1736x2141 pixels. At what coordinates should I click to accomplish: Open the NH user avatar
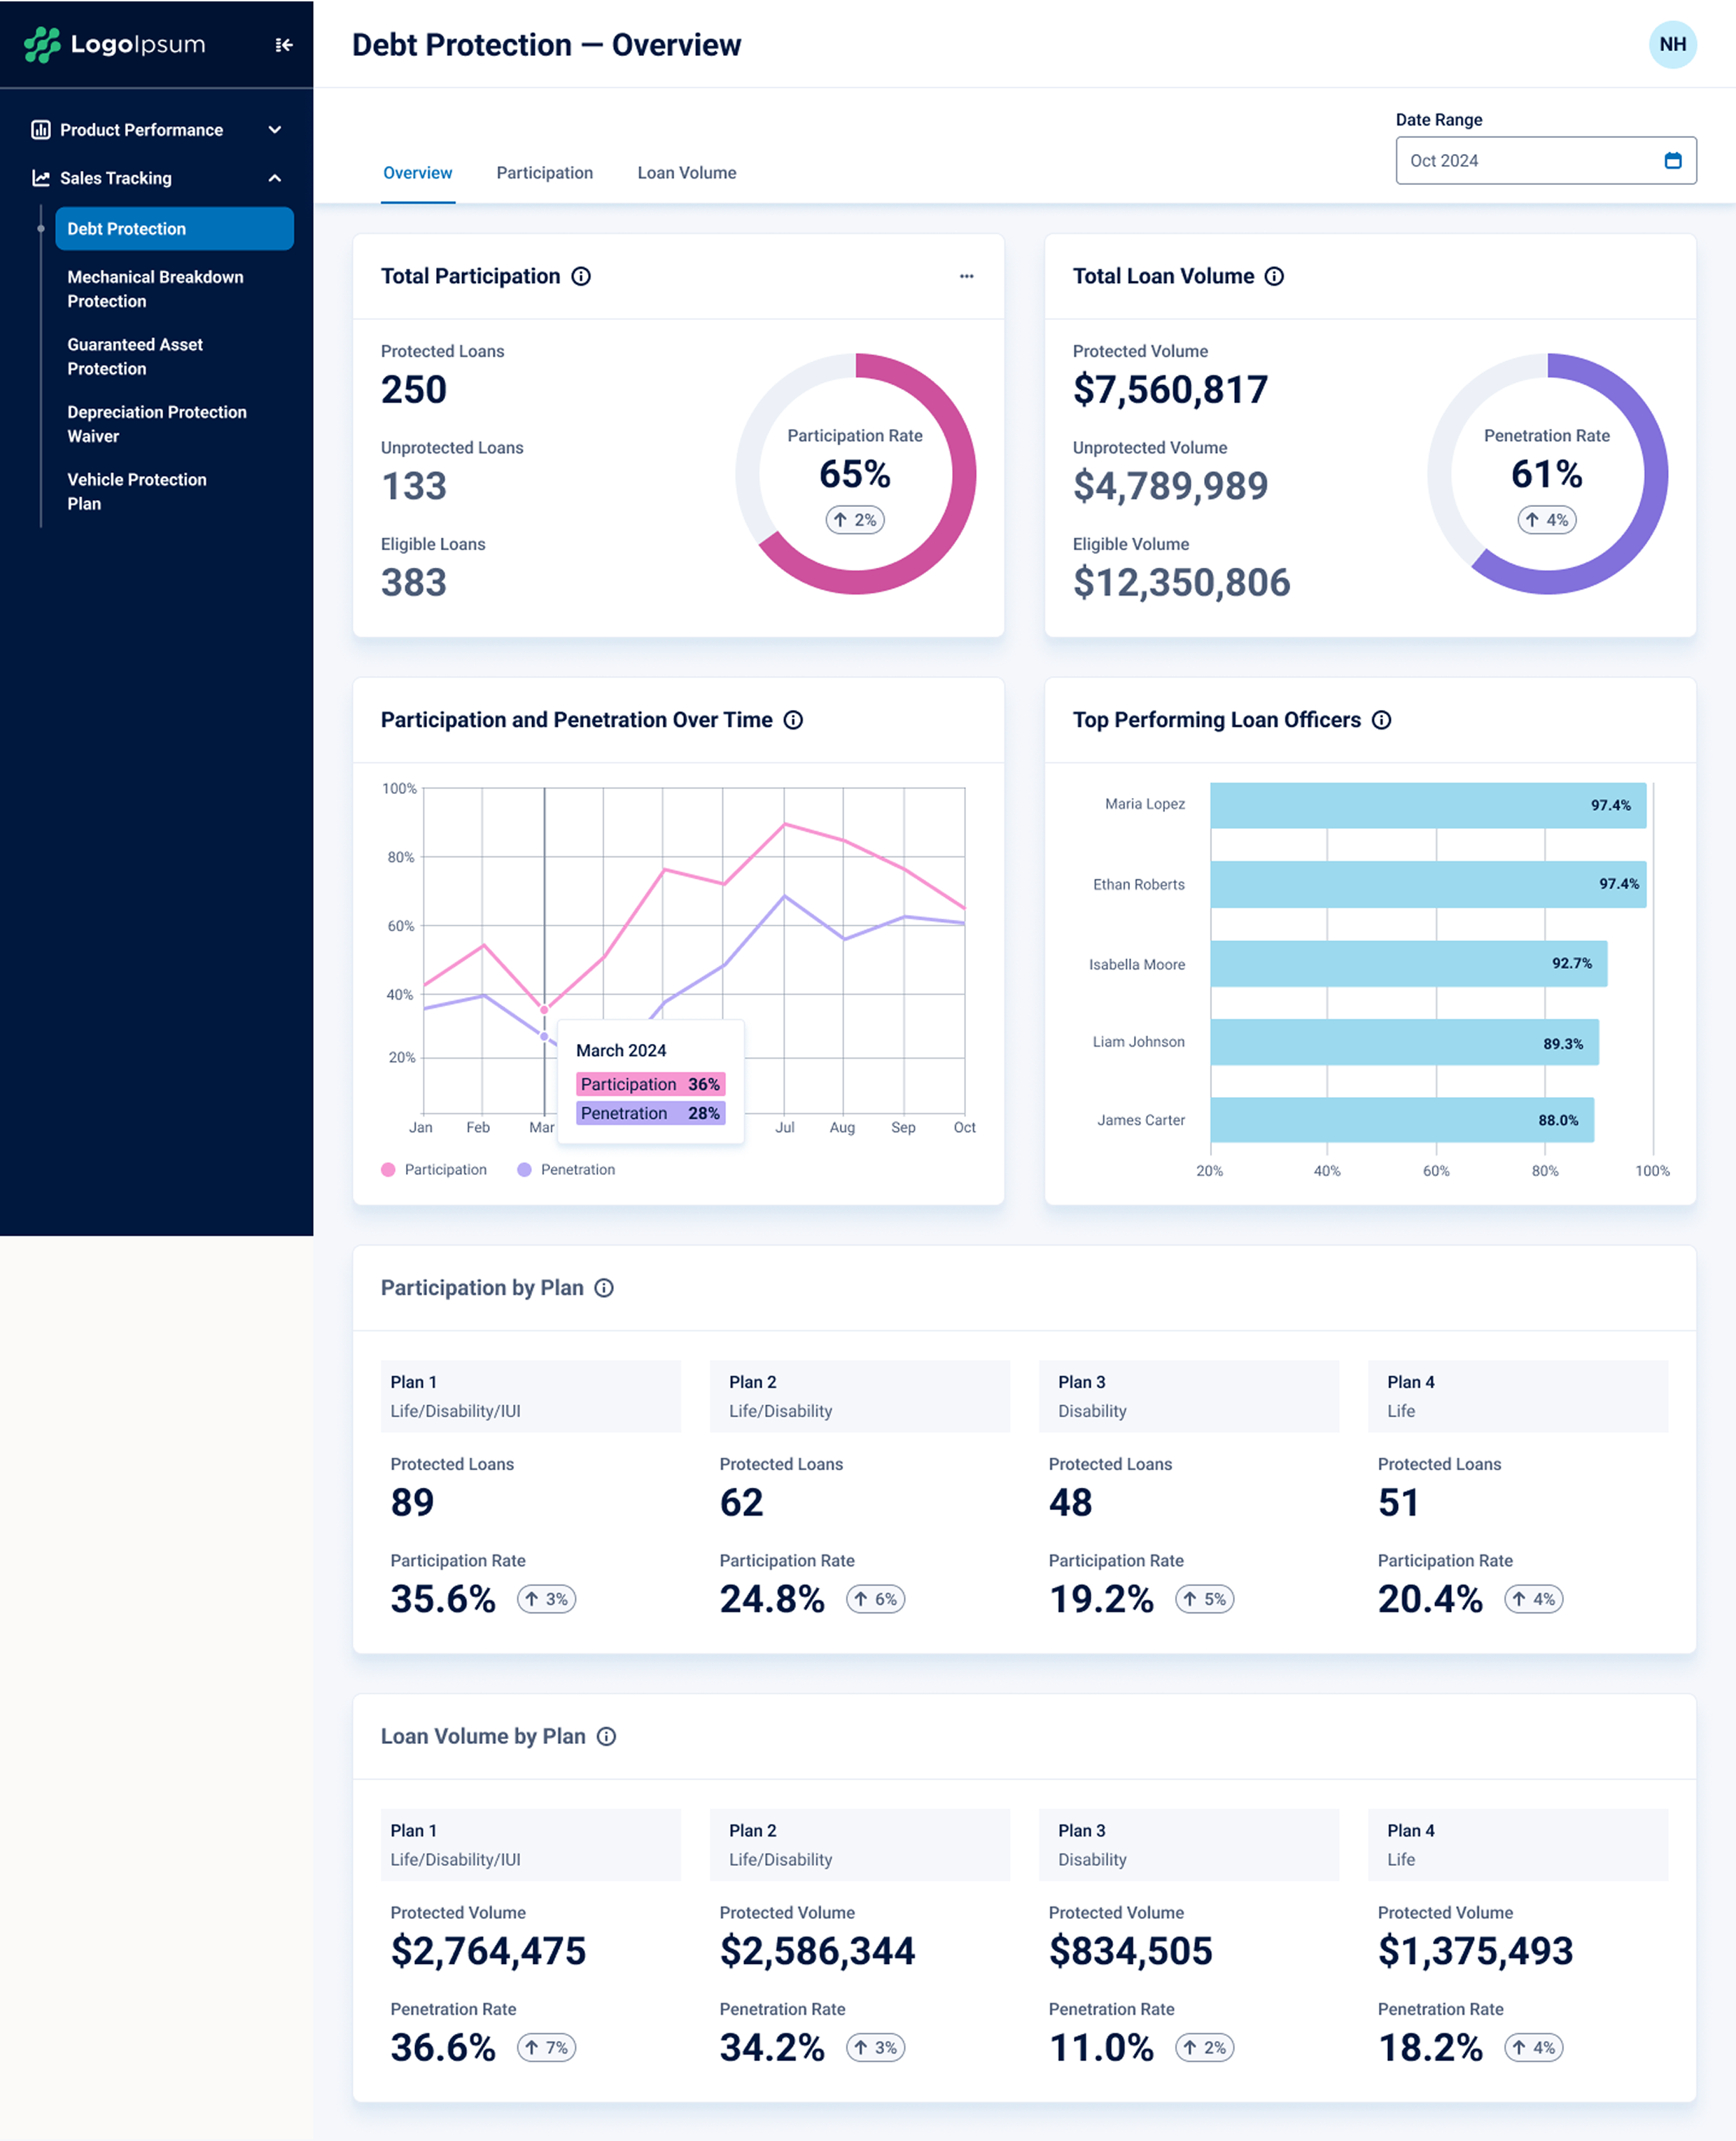tap(1672, 45)
